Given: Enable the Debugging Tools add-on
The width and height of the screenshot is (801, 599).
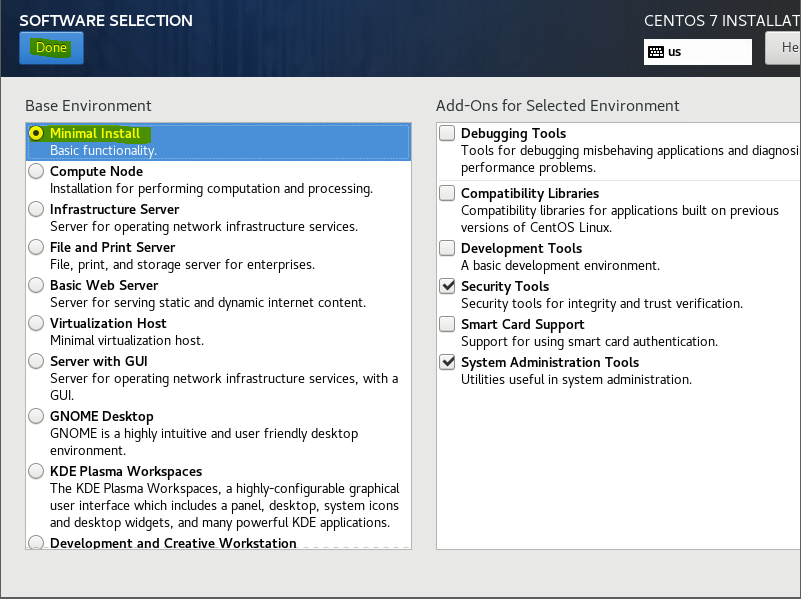Looking at the screenshot, I should [x=447, y=134].
